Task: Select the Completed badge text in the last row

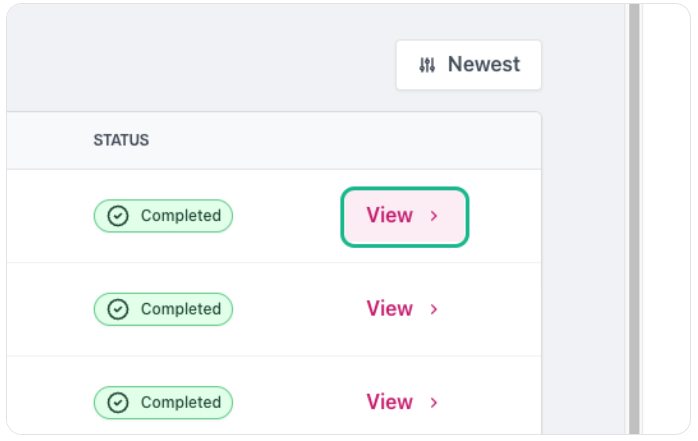Action: point(181,402)
